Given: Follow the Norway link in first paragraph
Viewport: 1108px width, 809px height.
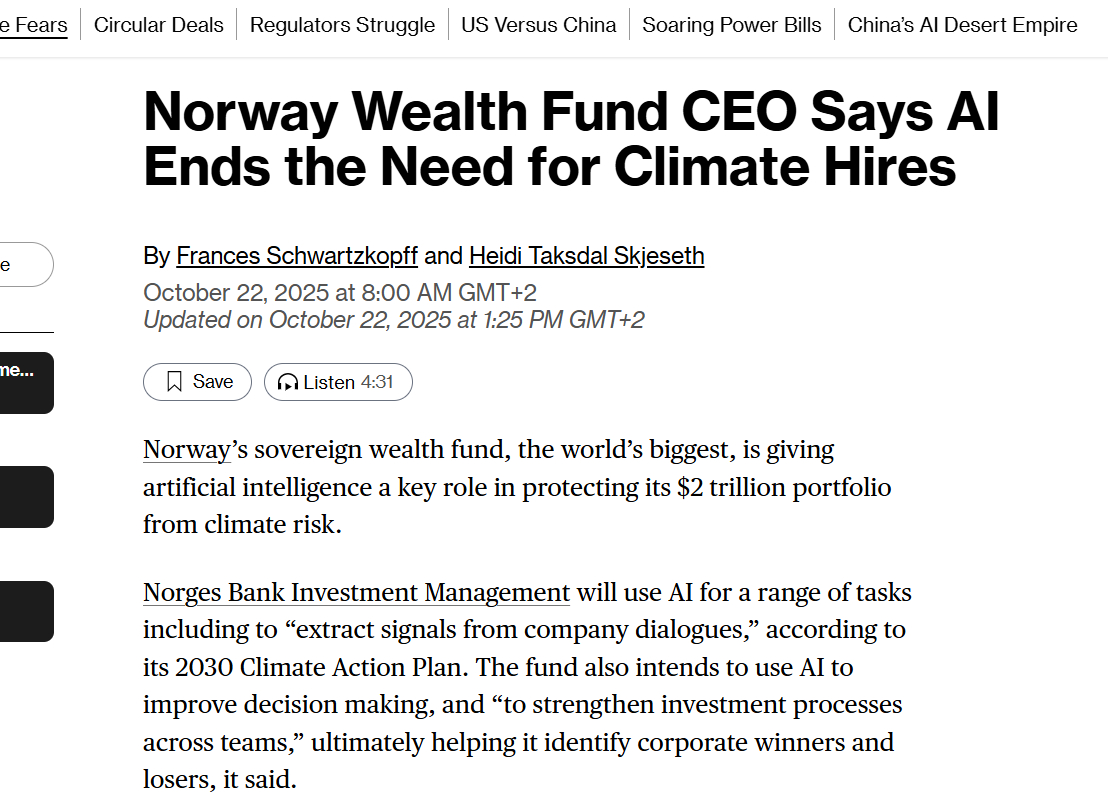Looking at the screenshot, I should coord(187,449).
